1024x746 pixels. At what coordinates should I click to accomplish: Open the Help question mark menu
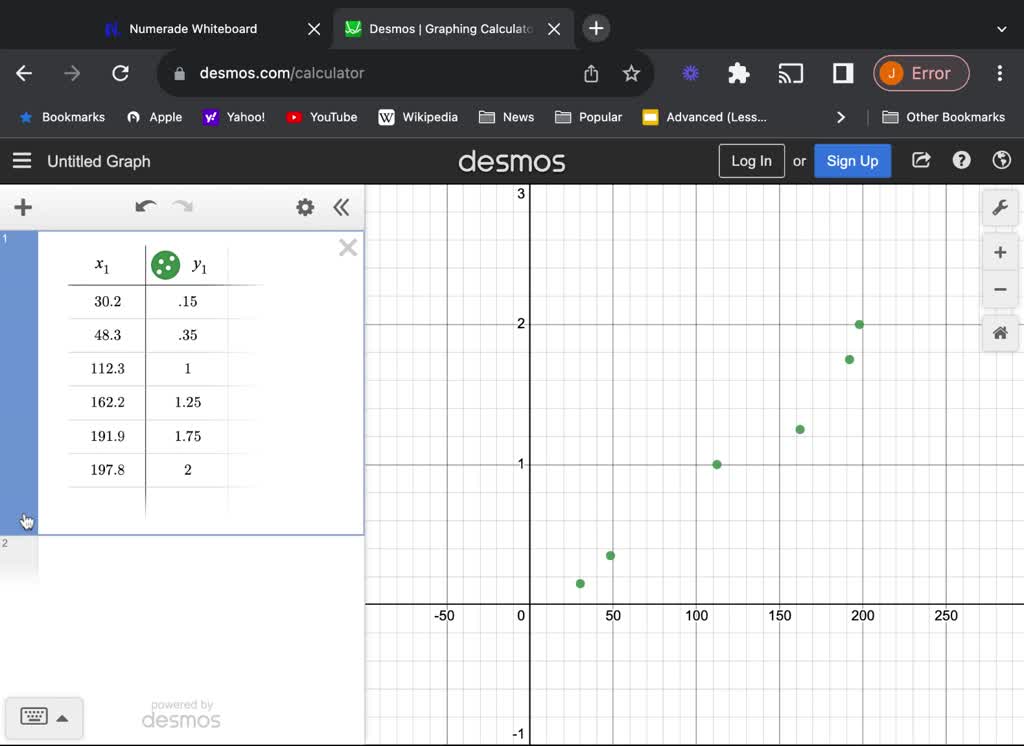click(x=961, y=161)
